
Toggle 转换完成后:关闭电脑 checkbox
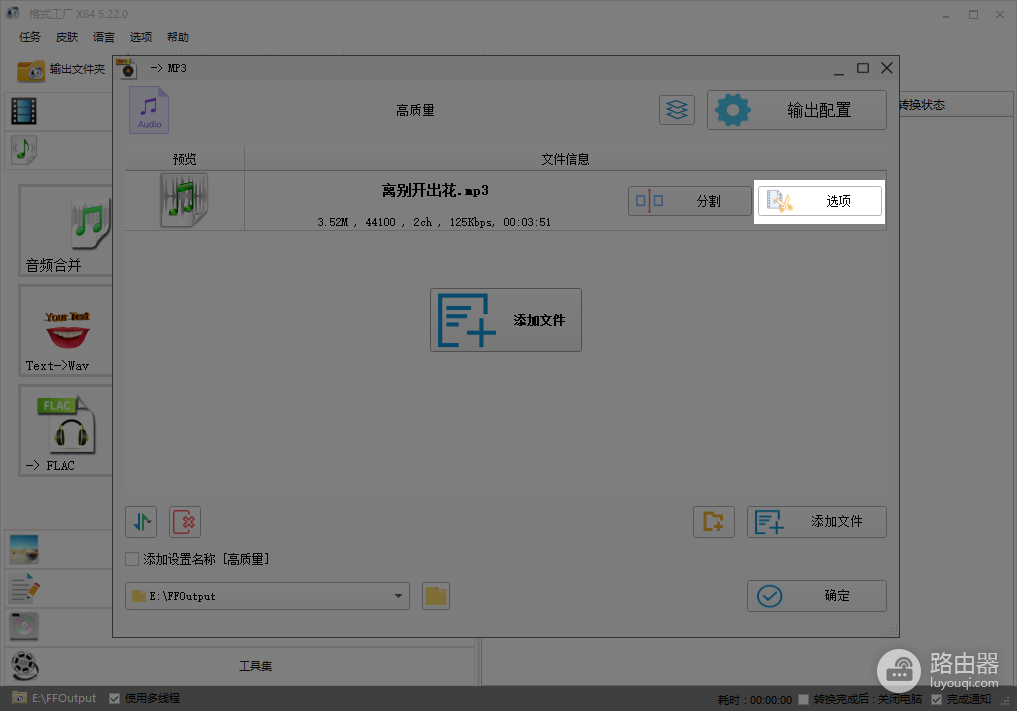point(804,699)
